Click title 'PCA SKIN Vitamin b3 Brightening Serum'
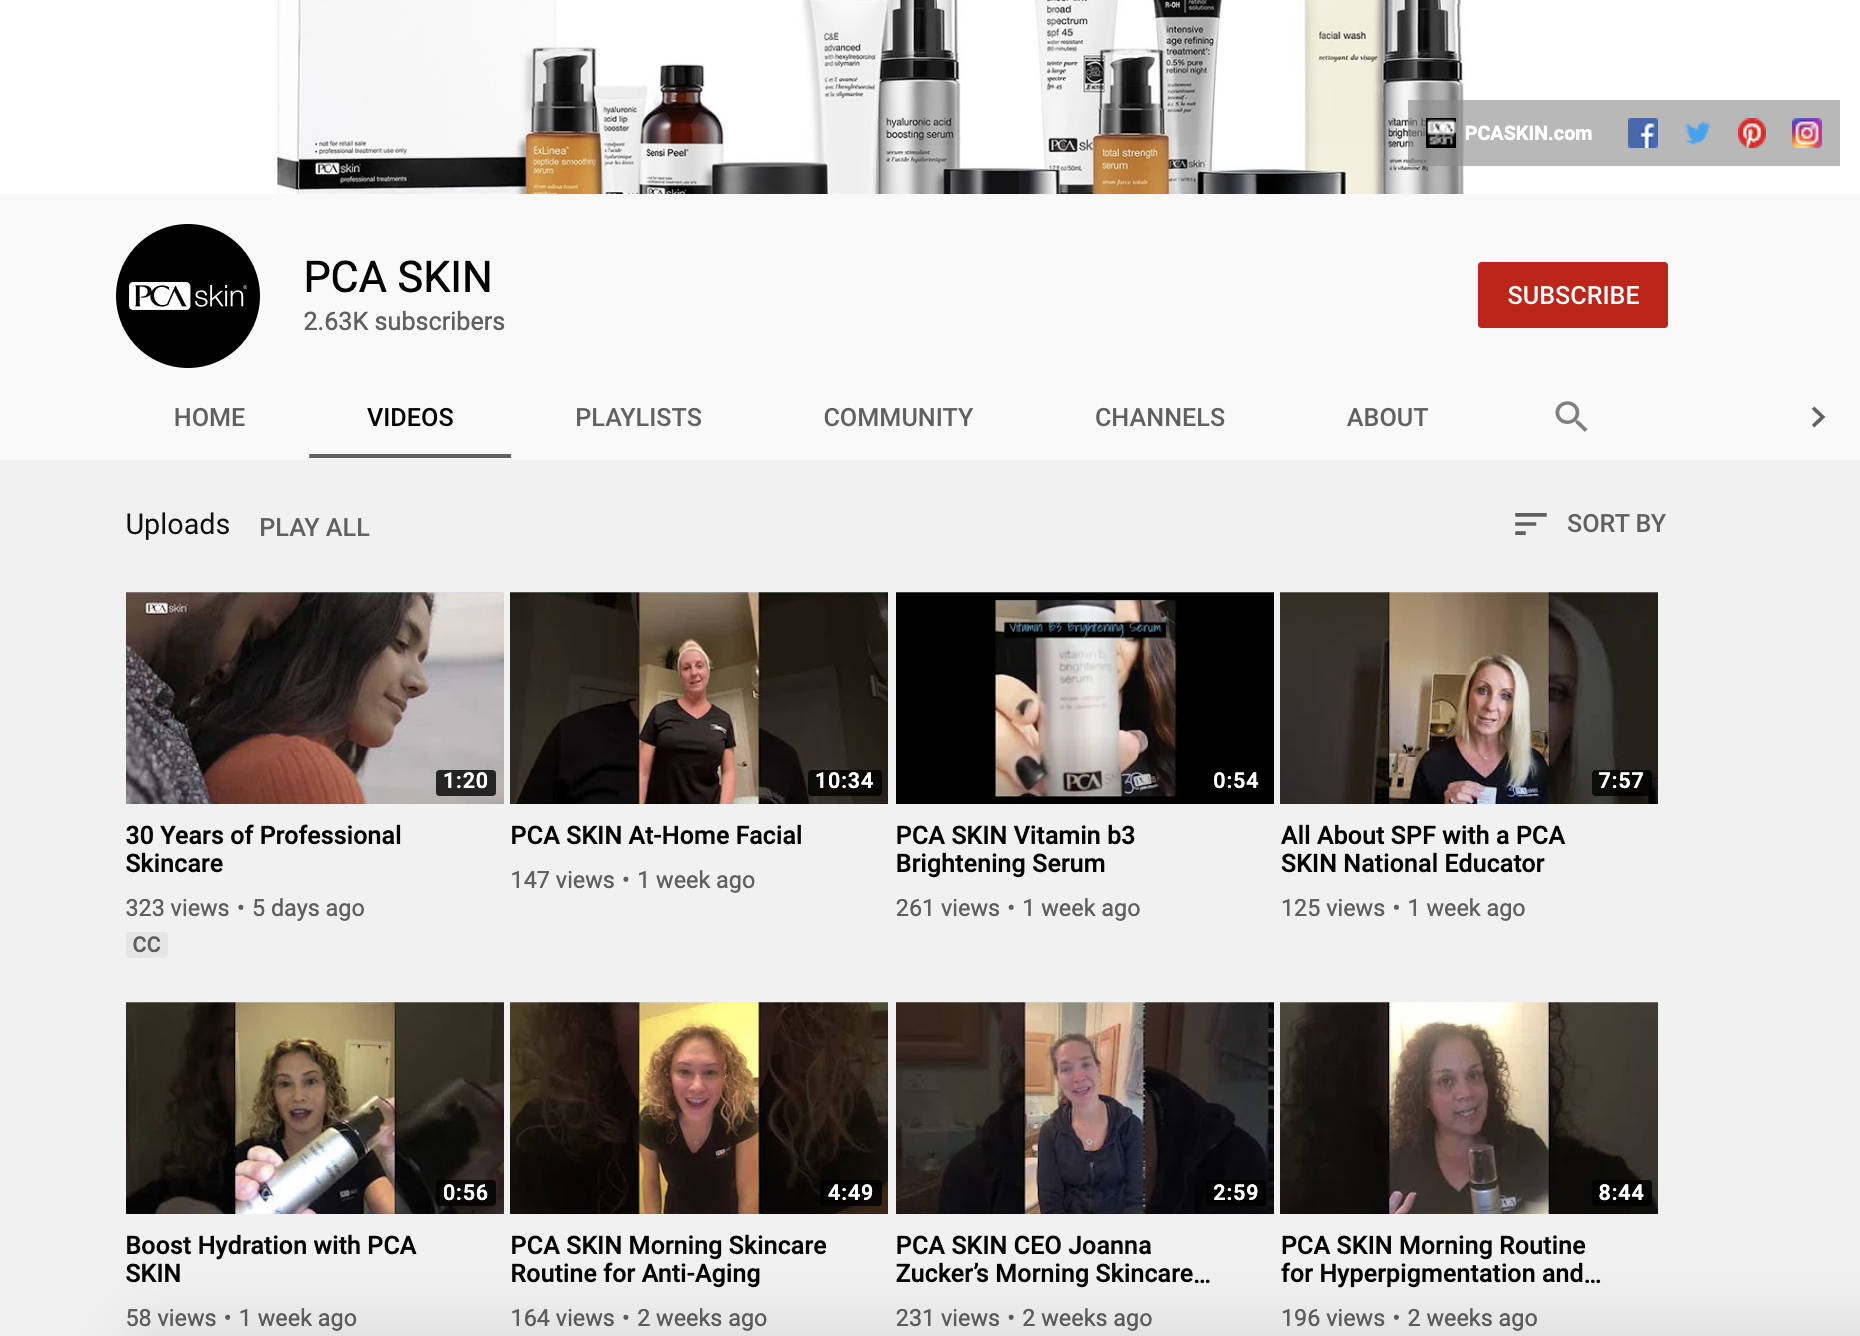The image size is (1860, 1336). pyautogui.click(x=1015, y=849)
